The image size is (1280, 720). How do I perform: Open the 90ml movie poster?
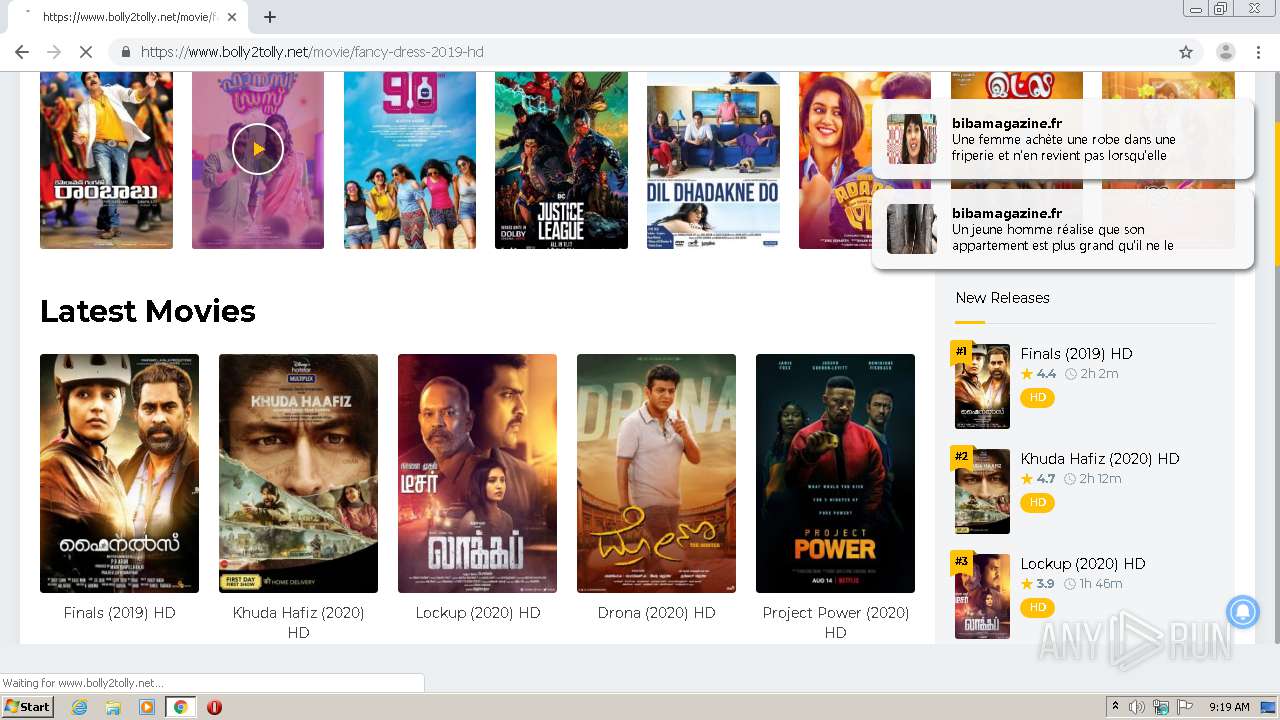click(x=410, y=160)
